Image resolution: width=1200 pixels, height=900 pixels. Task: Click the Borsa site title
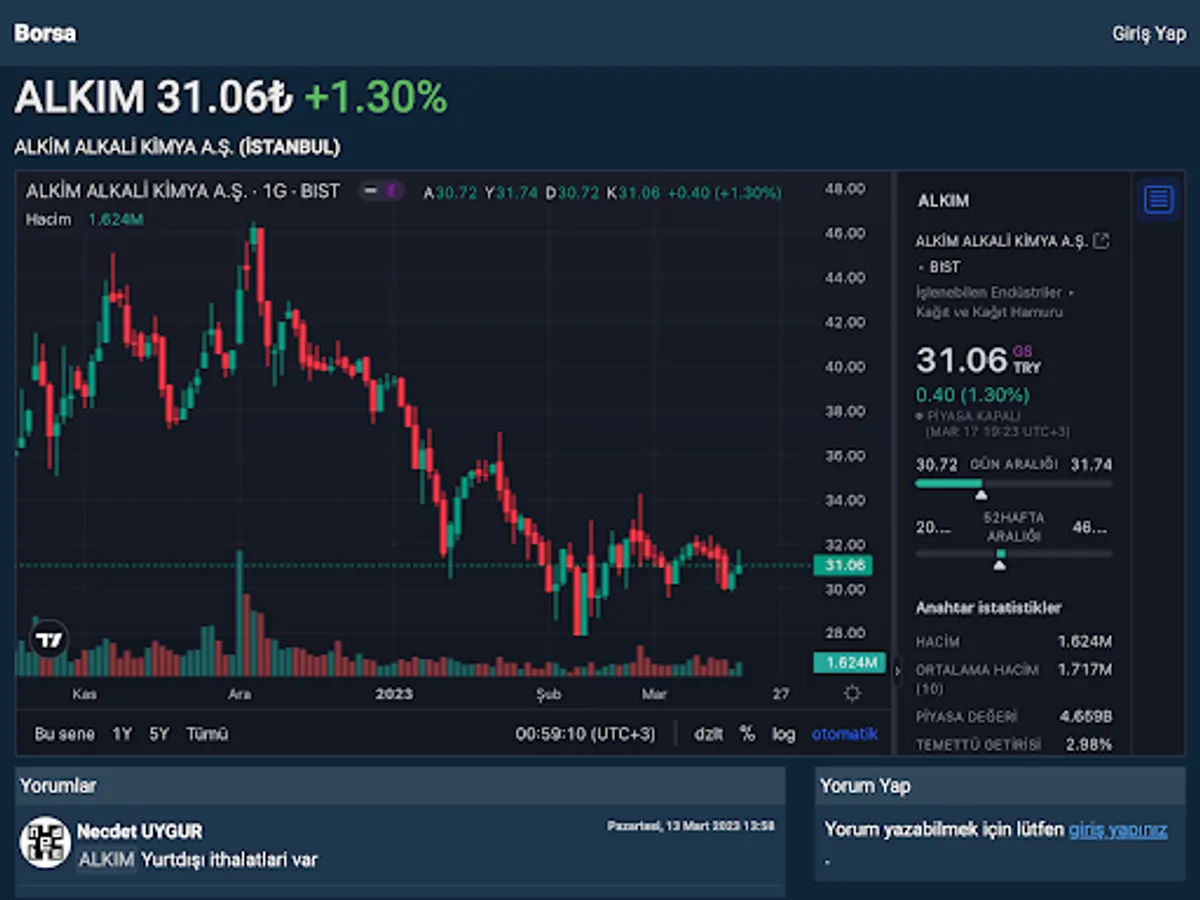(45, 33)
